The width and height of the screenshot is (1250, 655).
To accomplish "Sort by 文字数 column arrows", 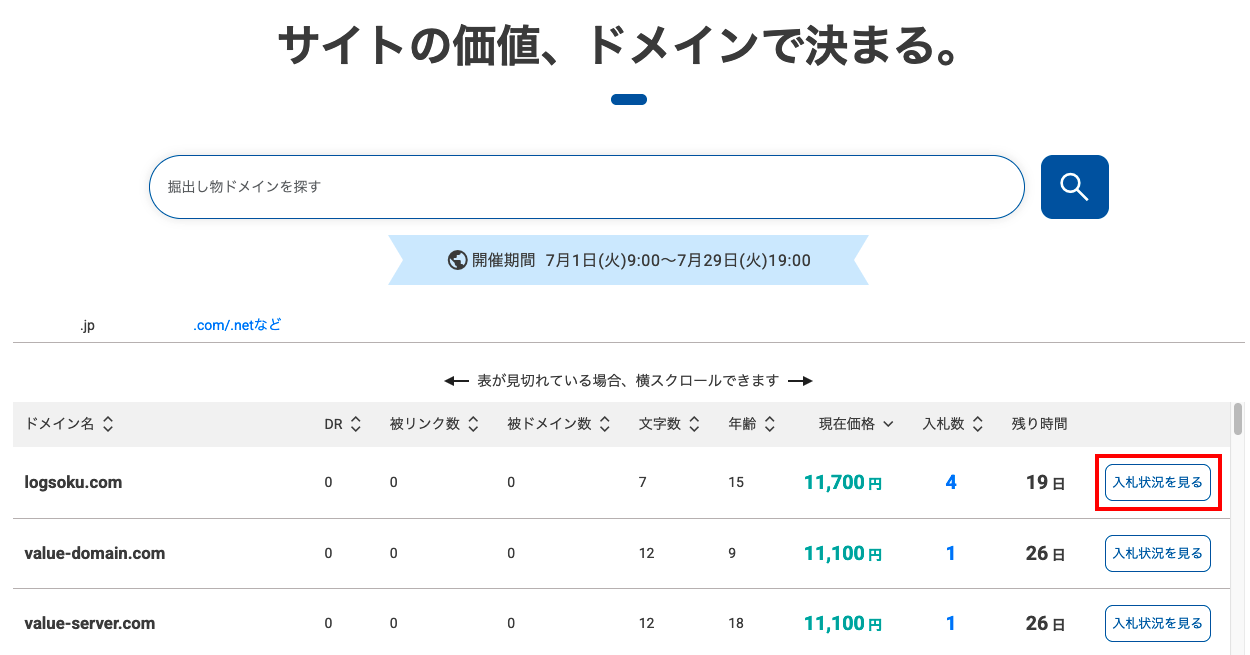I will (694, 424).
